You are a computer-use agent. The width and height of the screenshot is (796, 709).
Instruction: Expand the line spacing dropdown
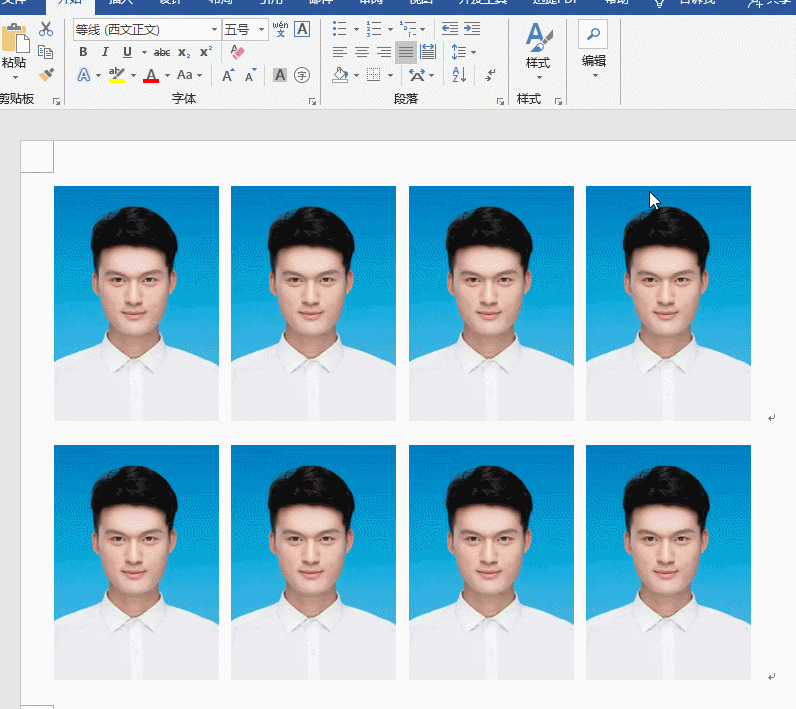473,52
